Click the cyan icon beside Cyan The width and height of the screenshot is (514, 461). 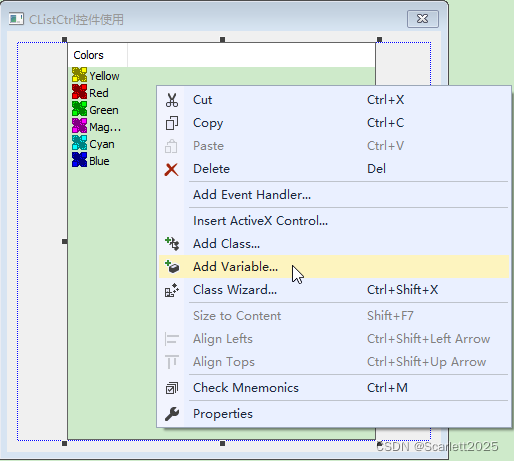[79, 143]
